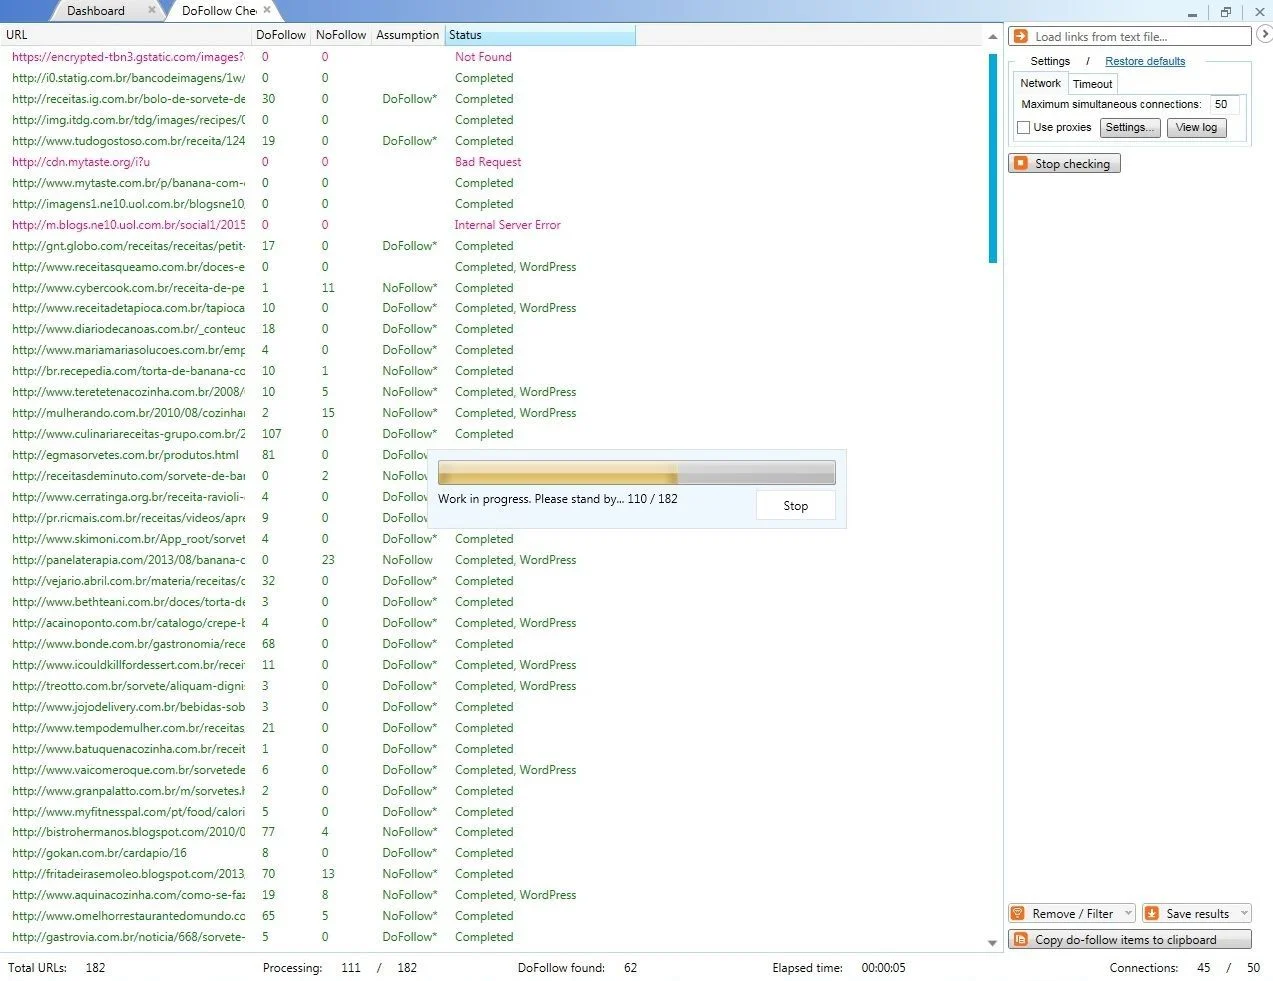Click the Load links orange arrow icon
The image size is (1273, 981).
click(x=1020, y=36)
